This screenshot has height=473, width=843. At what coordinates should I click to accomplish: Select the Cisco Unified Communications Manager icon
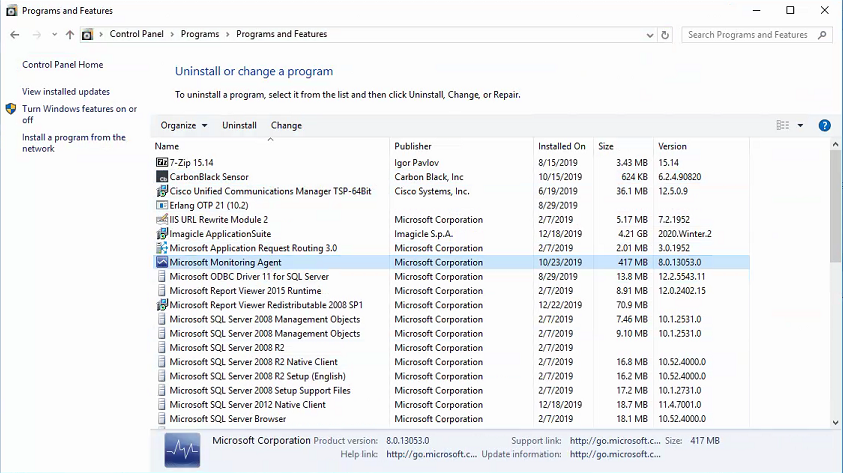pyautogui.click(x=162, y=191)
